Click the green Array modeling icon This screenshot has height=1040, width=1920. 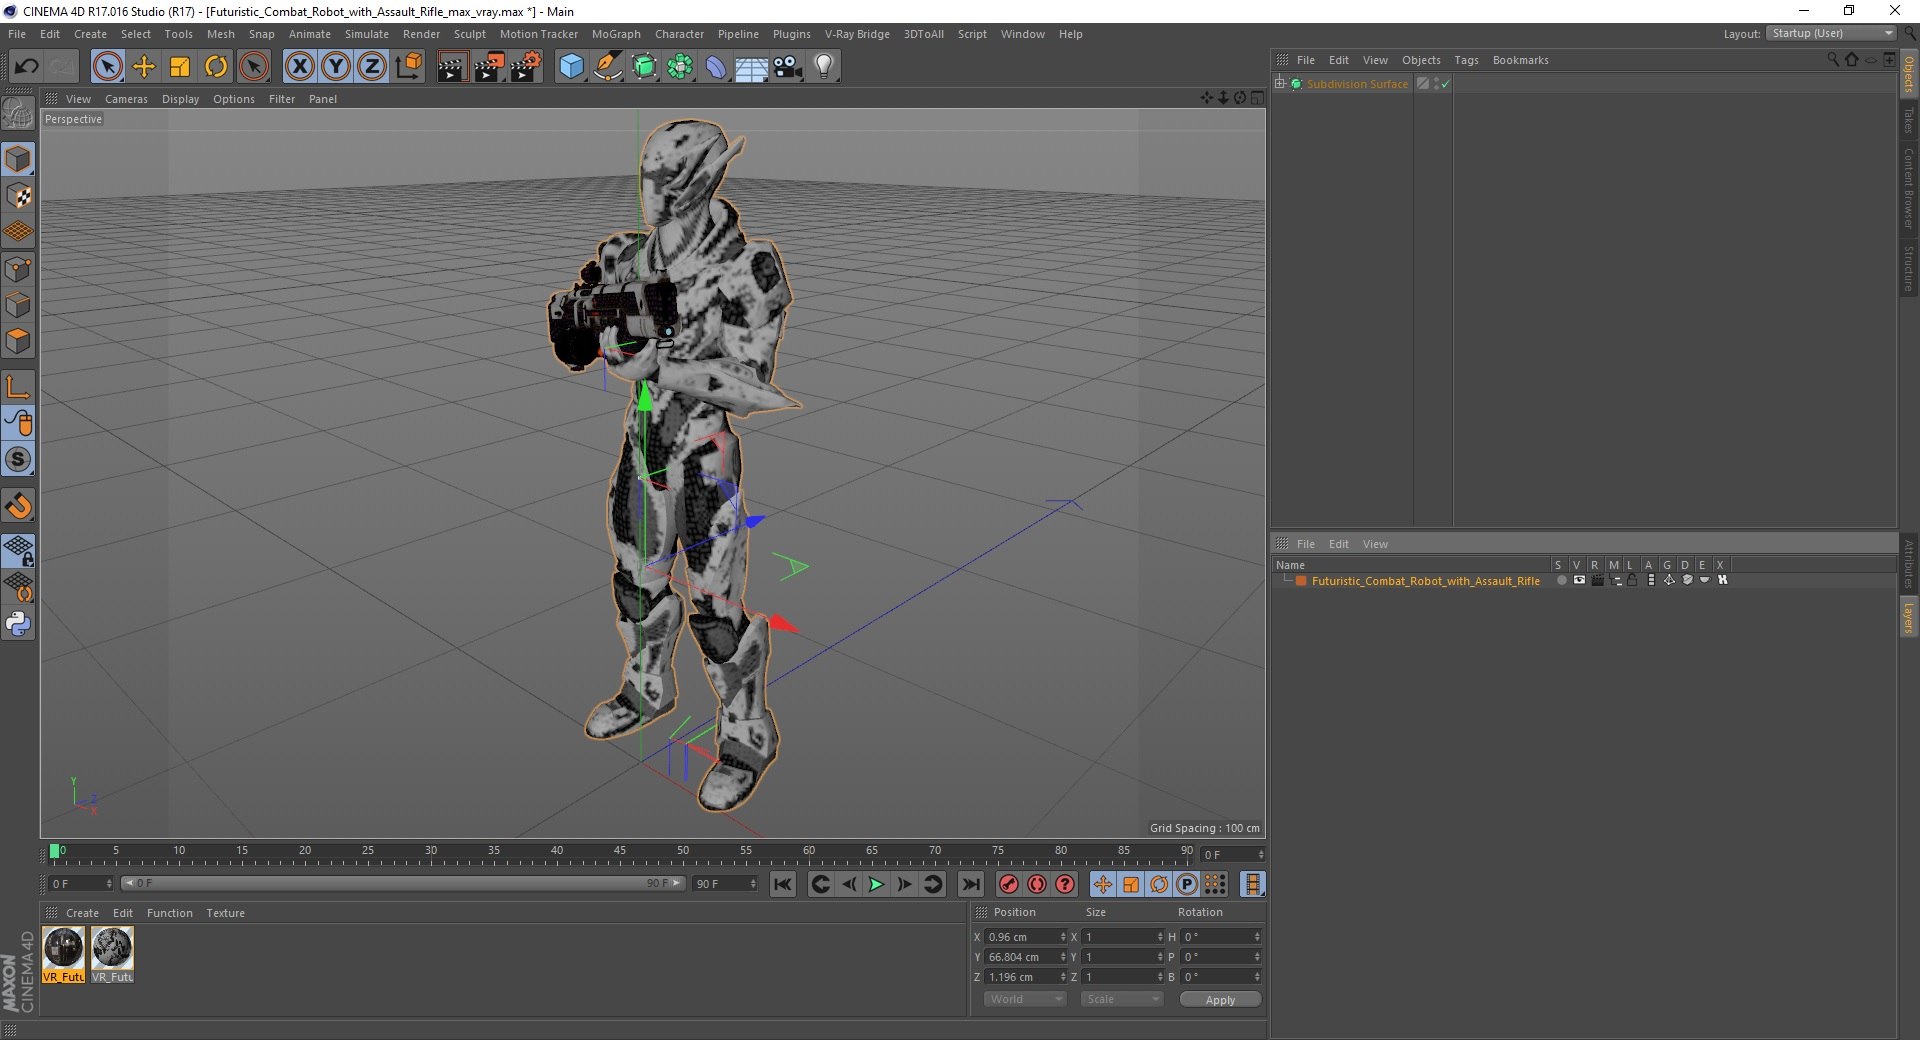click(x=681, y=67)
